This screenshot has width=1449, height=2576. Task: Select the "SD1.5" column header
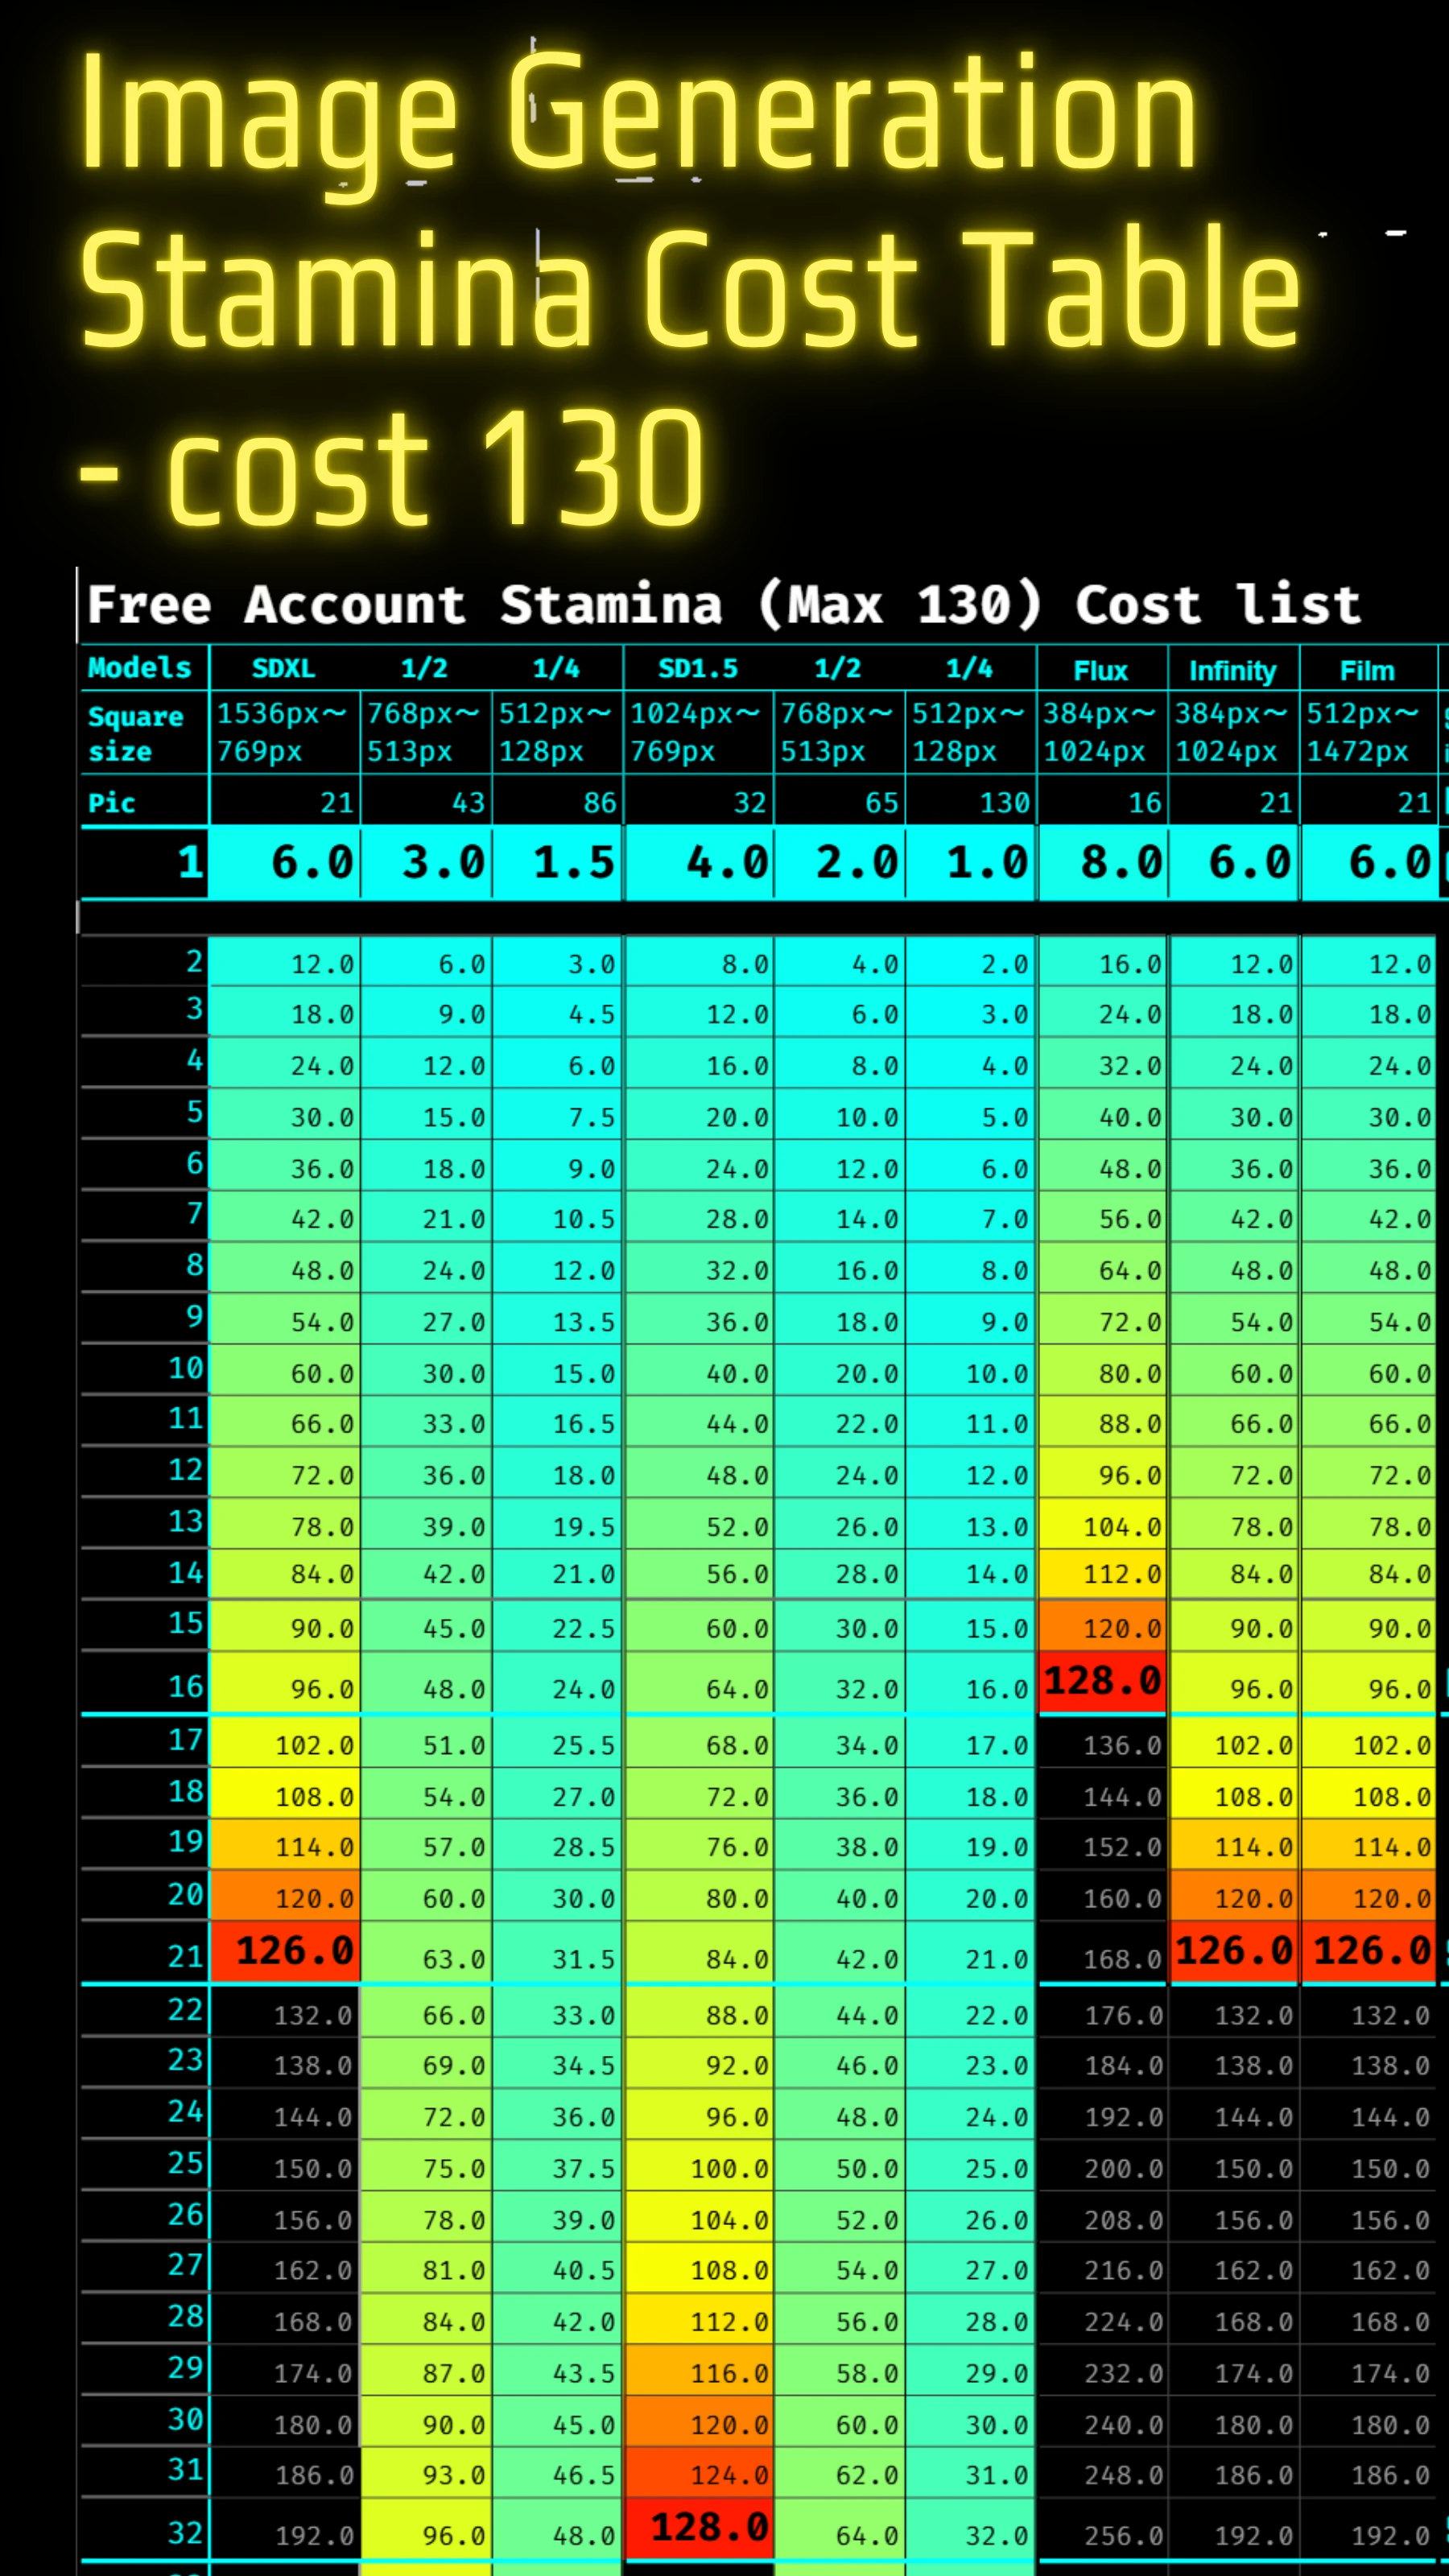[x=697, y=669]
